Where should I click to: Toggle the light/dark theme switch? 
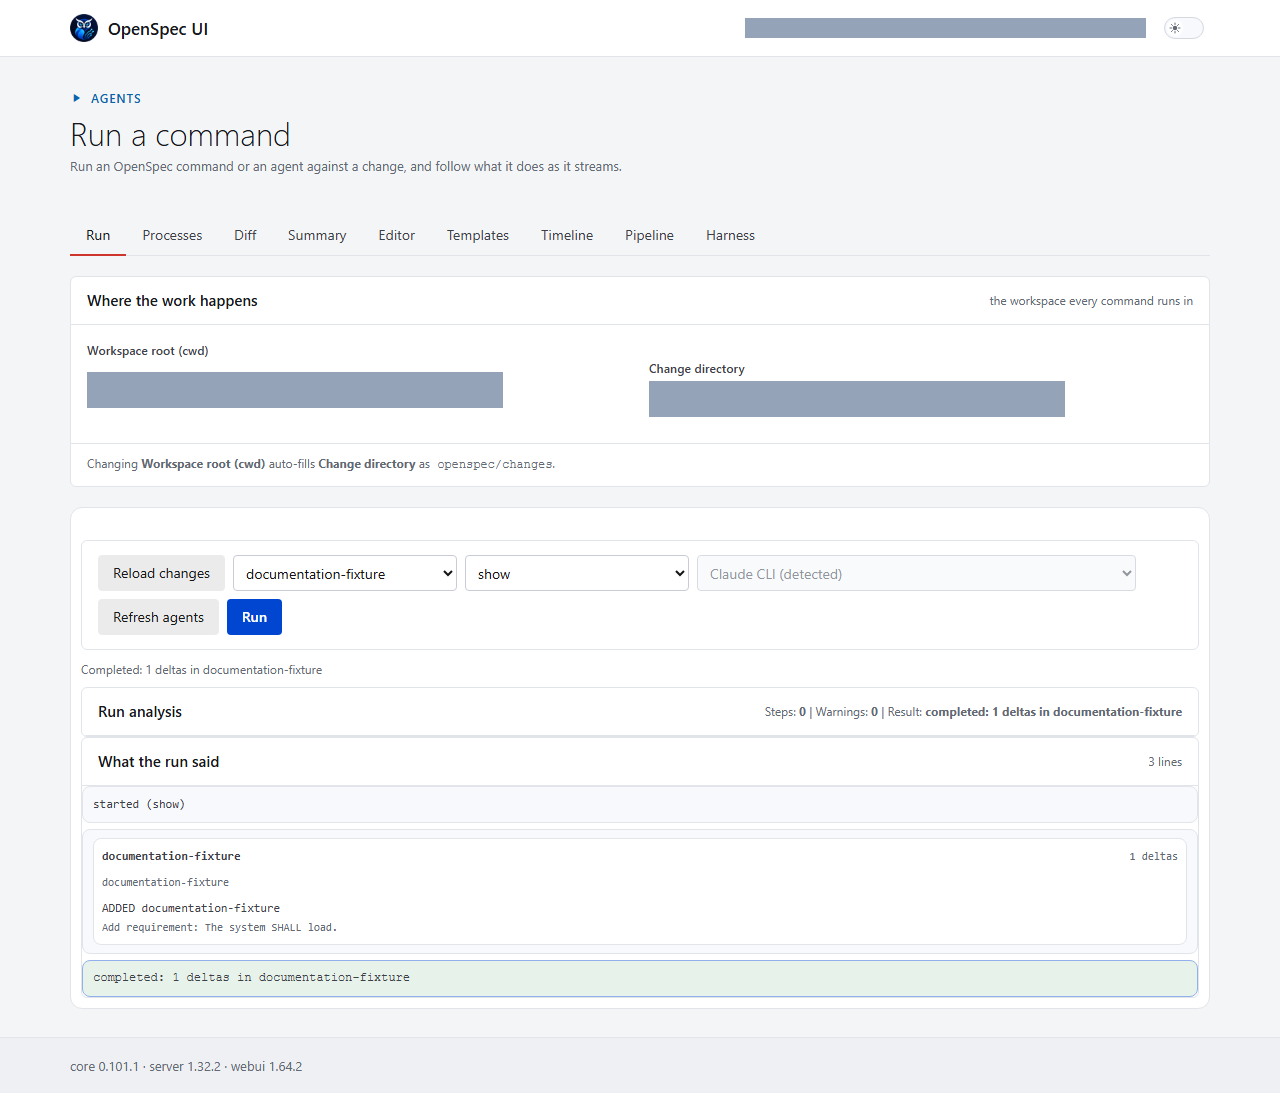[1183, 28]
